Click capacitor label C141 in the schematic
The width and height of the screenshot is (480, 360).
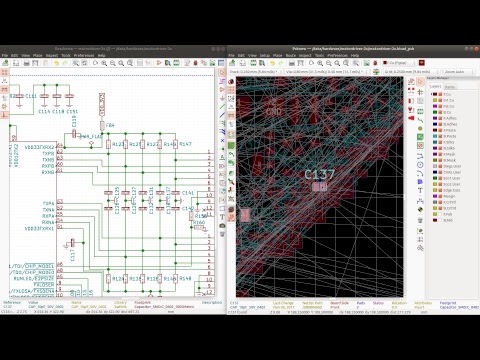pyautogui.click(x=188, y=193)
